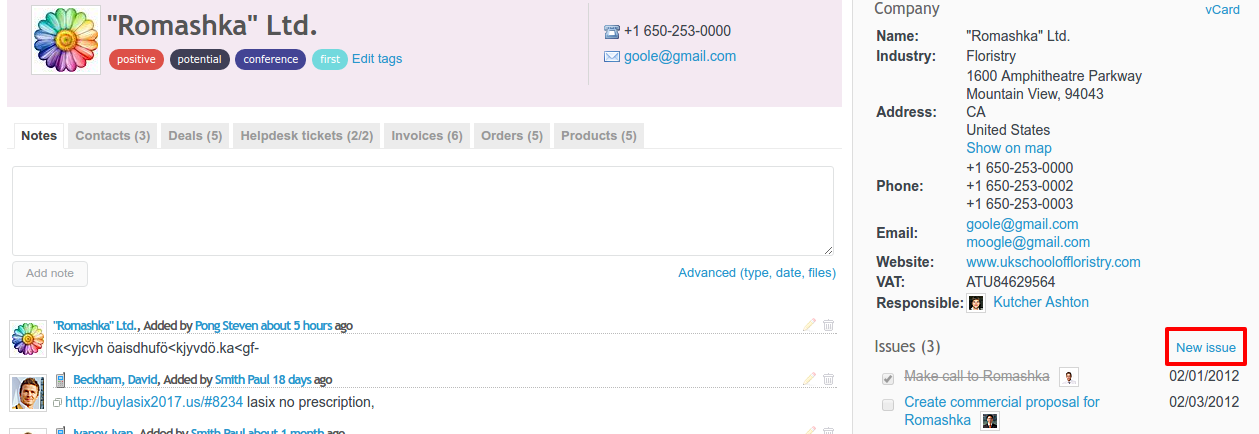Open the Contacts (3) tab
This screenshot has width=1259, height=434.
point(113,136)
